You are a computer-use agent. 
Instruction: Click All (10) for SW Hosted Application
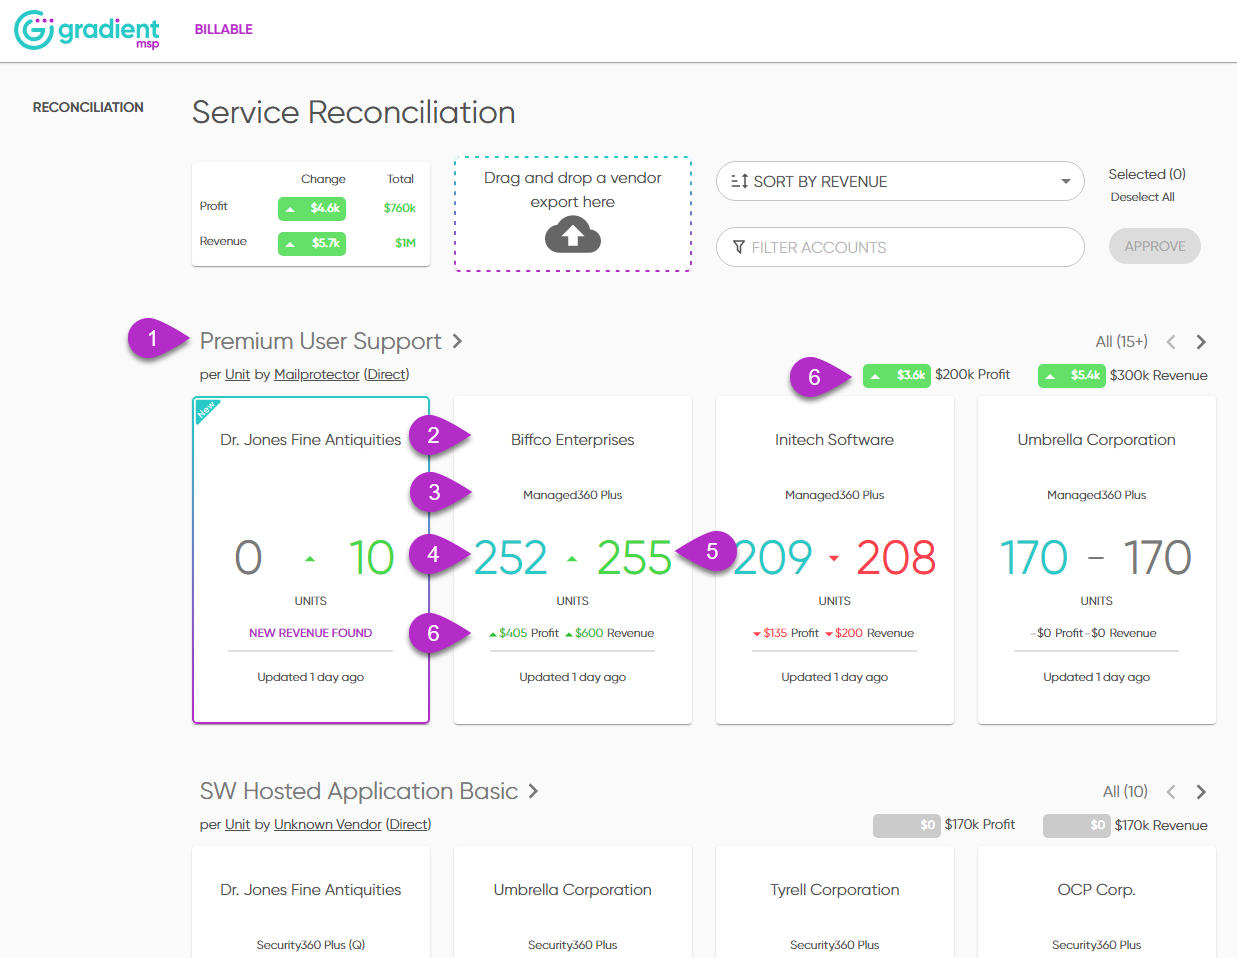pyautogui.click(x=1125, y=791)
